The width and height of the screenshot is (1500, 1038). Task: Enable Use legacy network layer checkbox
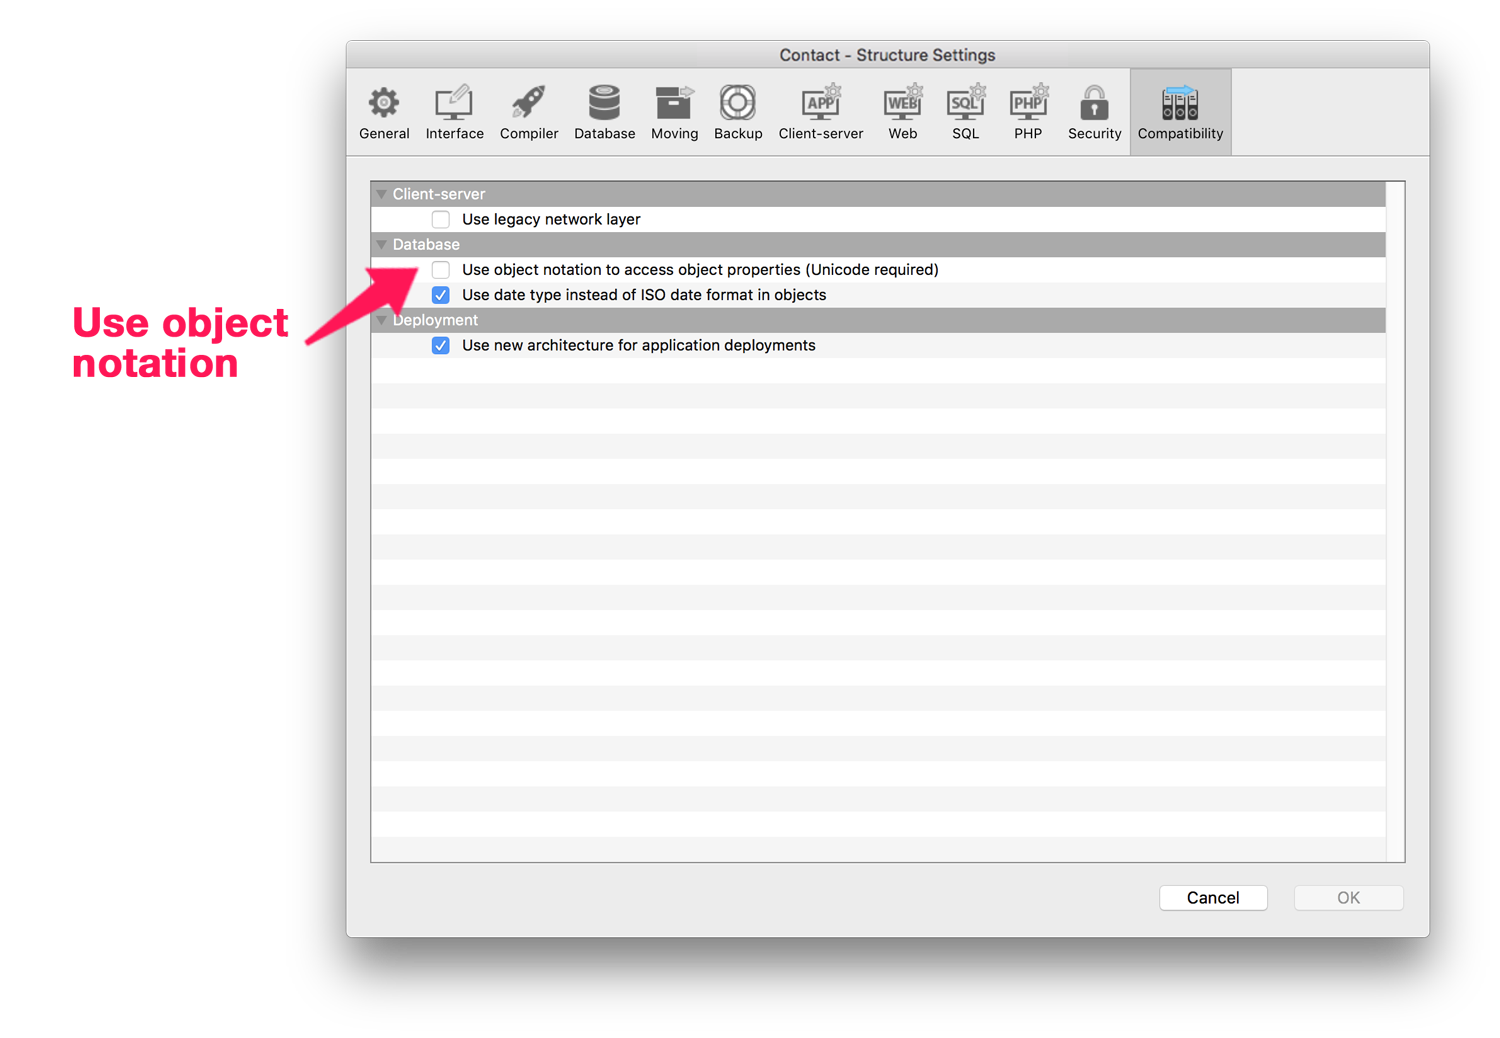(441, 219)
